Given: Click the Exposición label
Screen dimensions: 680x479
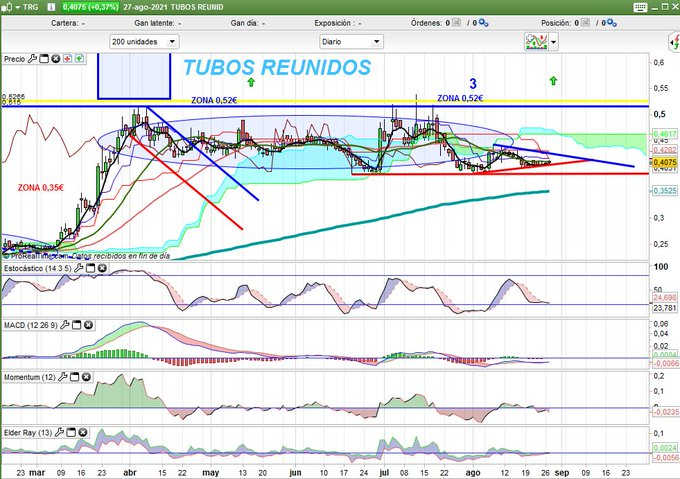Looking at the screenshot, I should (333, 23).
